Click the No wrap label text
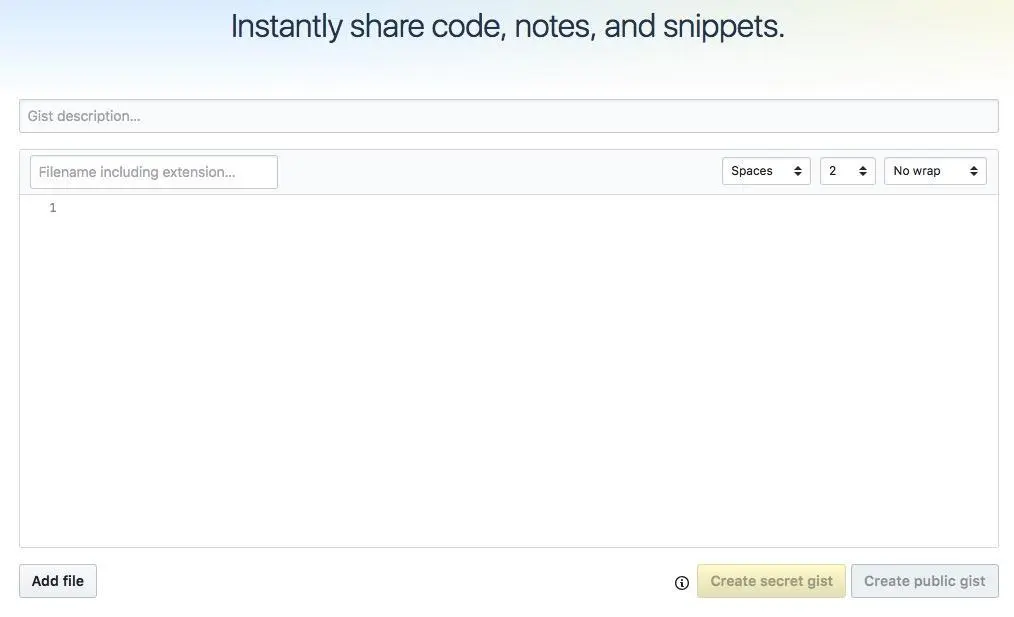Image resolution: width=1014 pixels, height=617 pixels. click(x=917, y=171)
